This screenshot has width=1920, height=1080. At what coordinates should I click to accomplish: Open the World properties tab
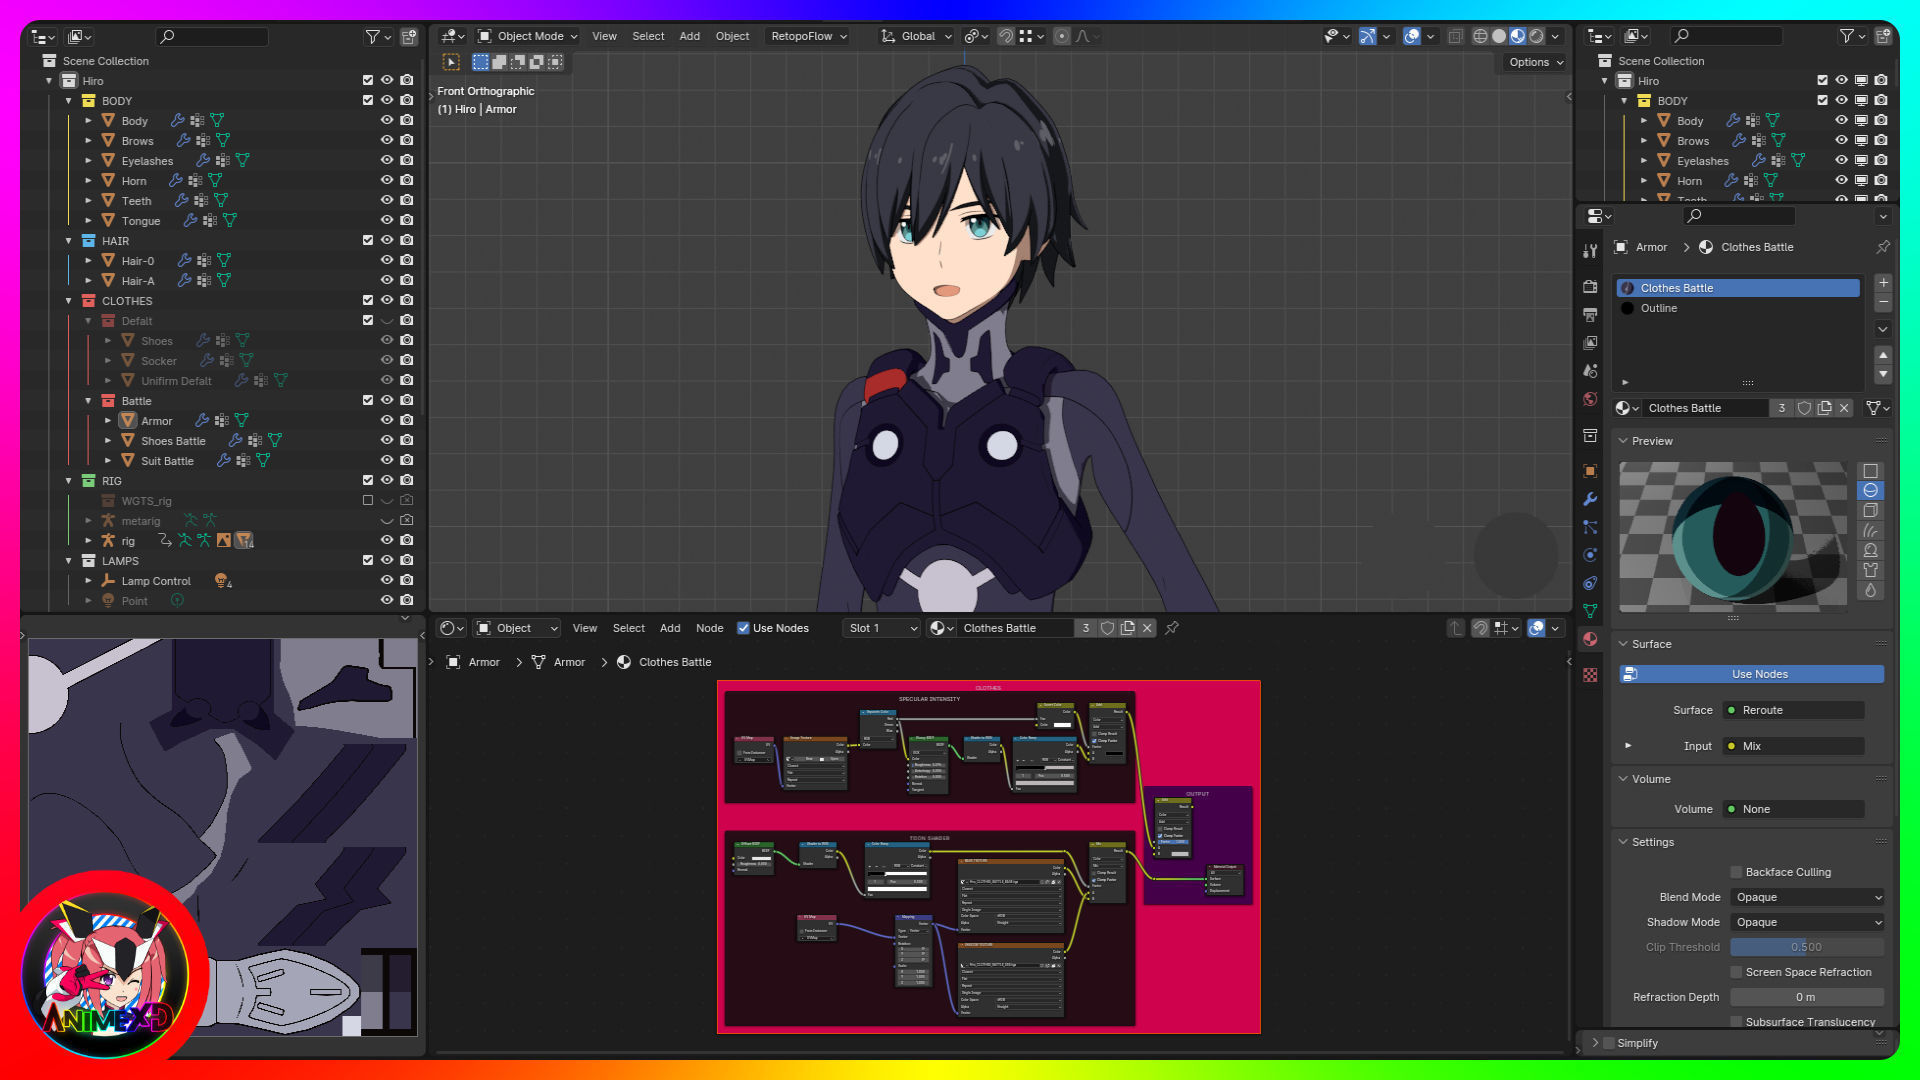click(x=1590, y=398)
